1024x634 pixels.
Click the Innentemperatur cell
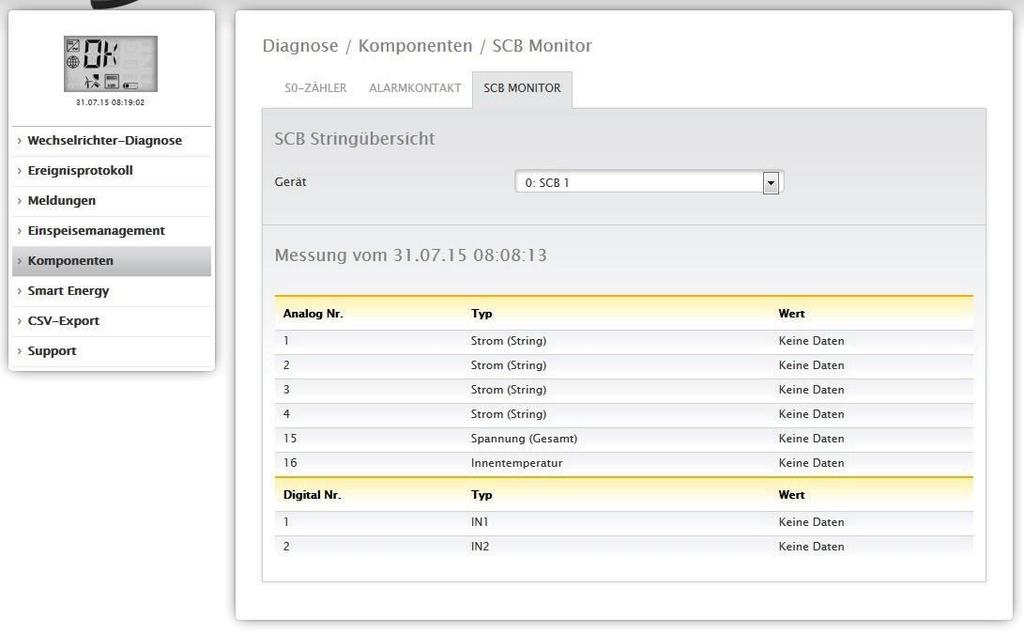(x=517, y=463)
